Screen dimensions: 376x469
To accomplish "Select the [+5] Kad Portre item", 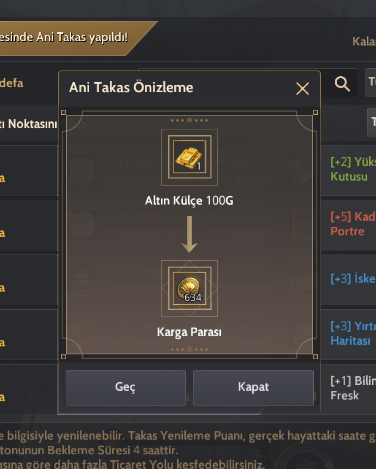I will (353, 224).
